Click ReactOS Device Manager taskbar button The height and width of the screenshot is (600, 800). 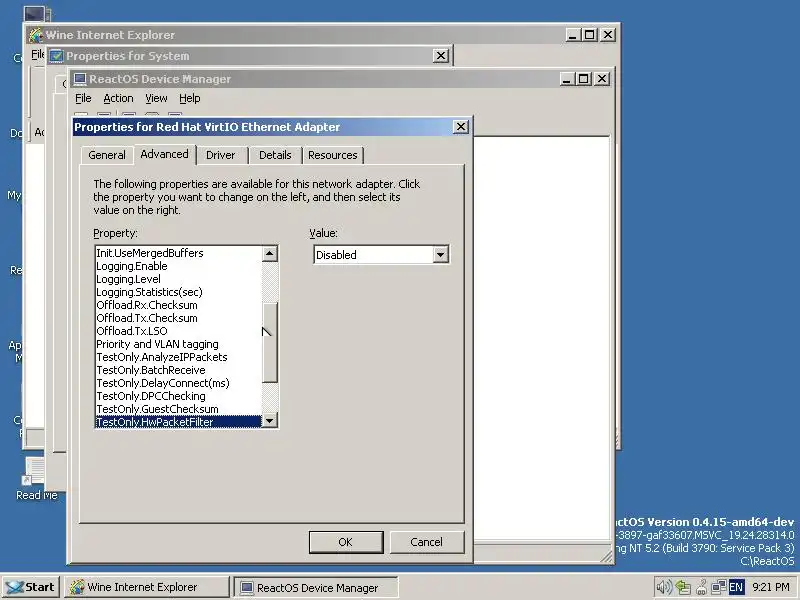tap(315, 587)
